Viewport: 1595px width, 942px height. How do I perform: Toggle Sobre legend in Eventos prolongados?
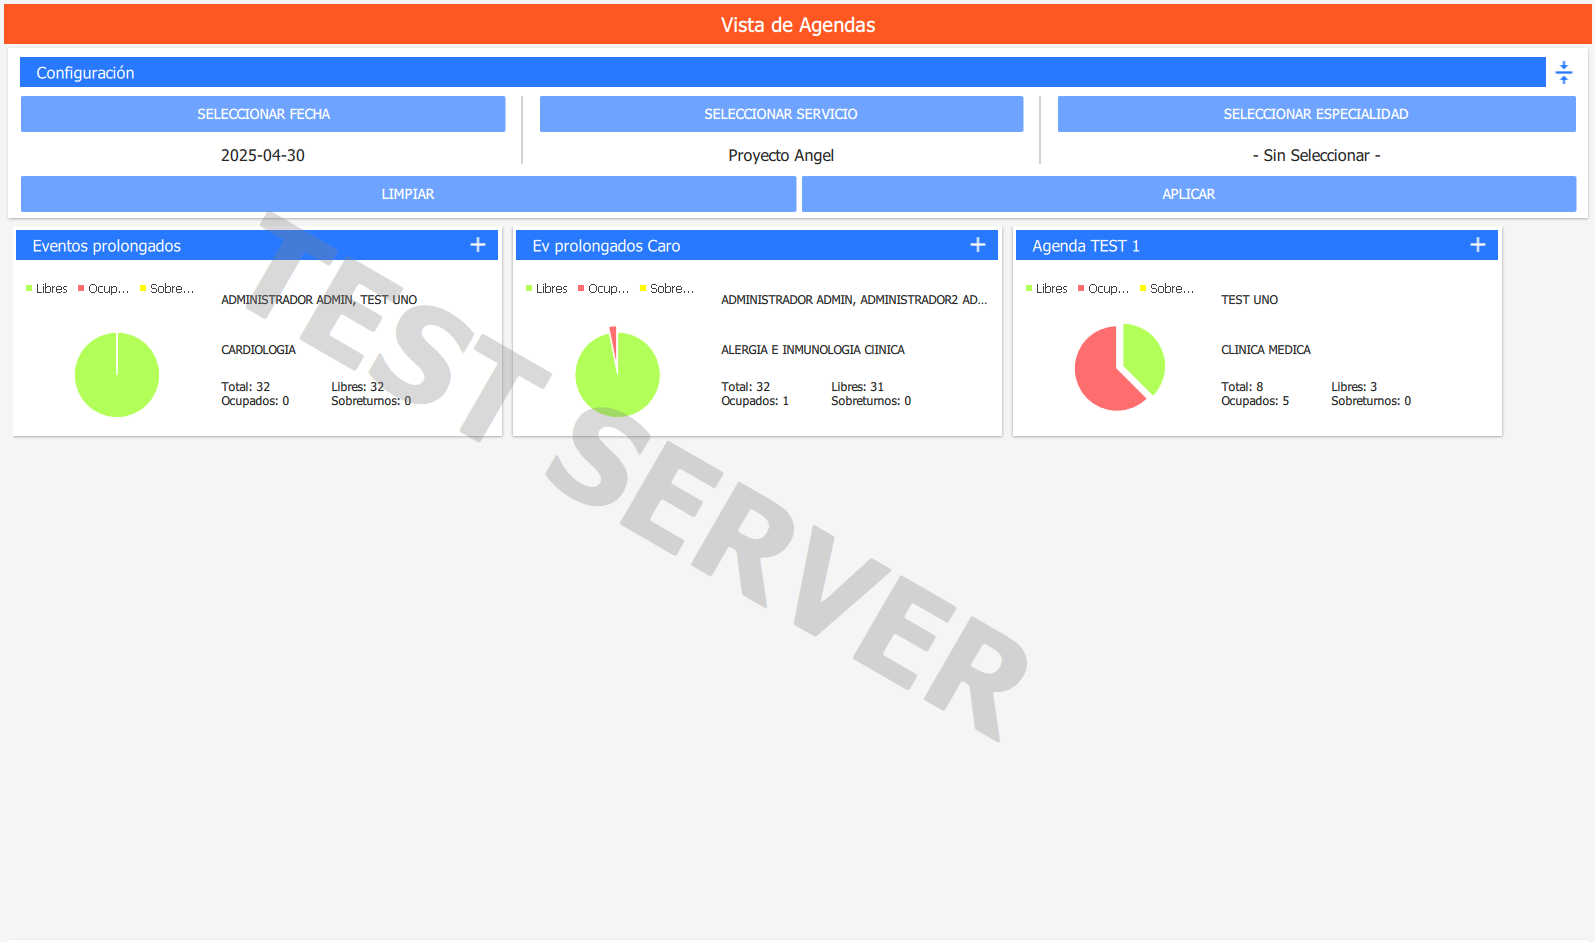click(167, 289)
